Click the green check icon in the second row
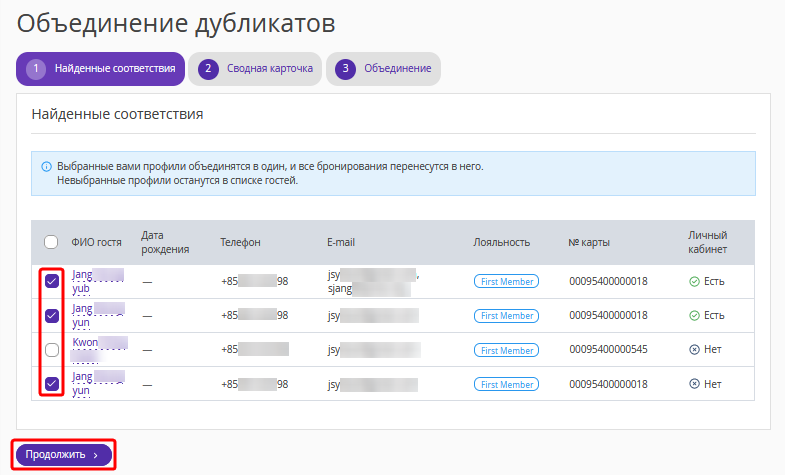The height and width of the screenshot is (475, 785). 694,316
